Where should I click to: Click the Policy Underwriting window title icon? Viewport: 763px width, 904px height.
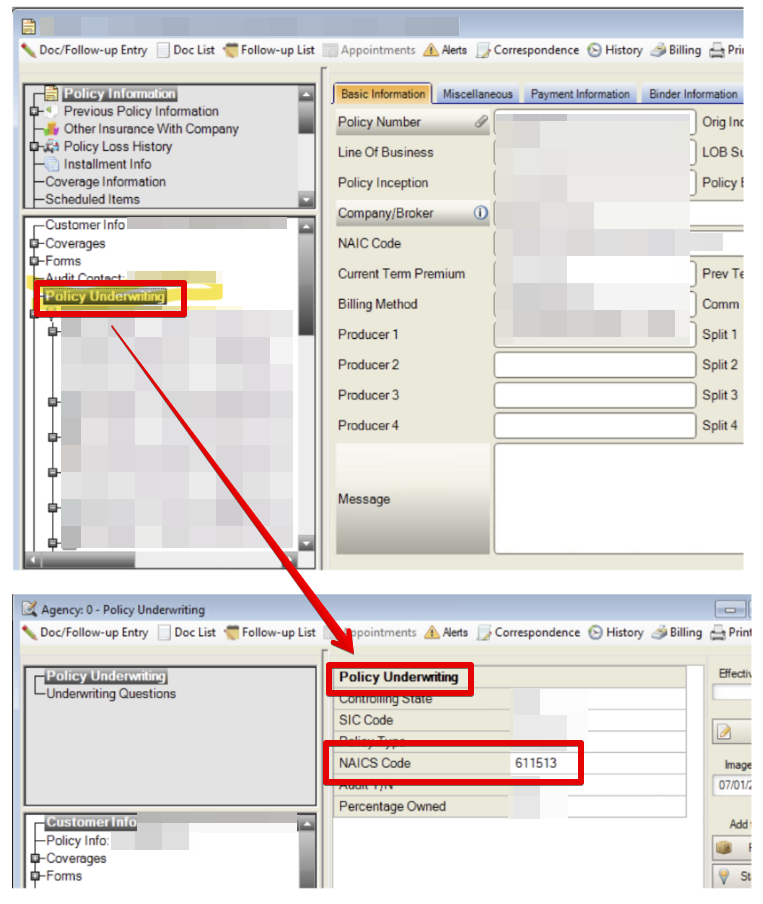click(29, 609)
